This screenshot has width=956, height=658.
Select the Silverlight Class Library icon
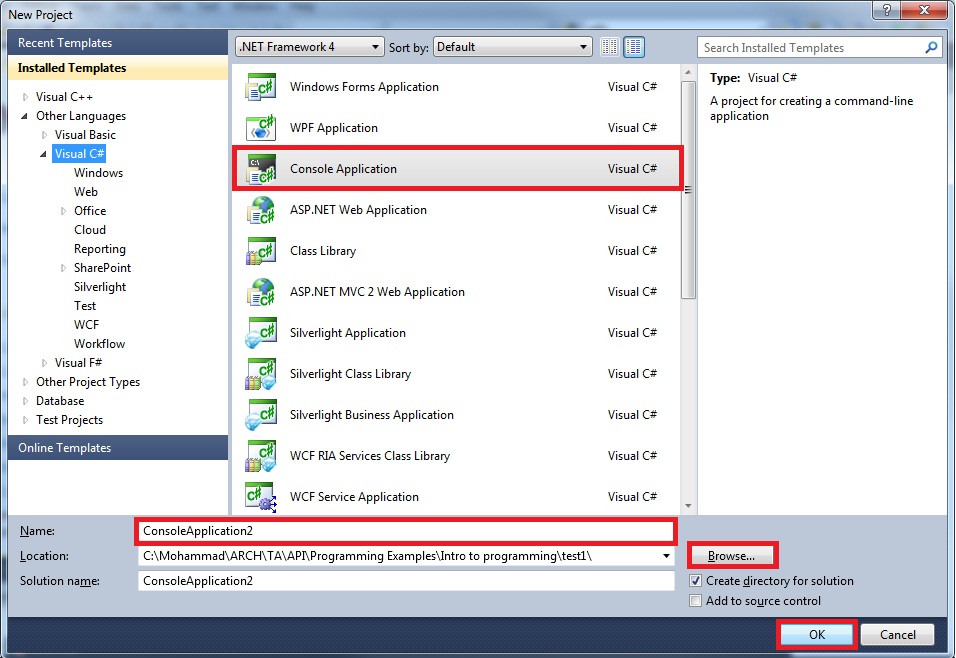click(261, 374)
